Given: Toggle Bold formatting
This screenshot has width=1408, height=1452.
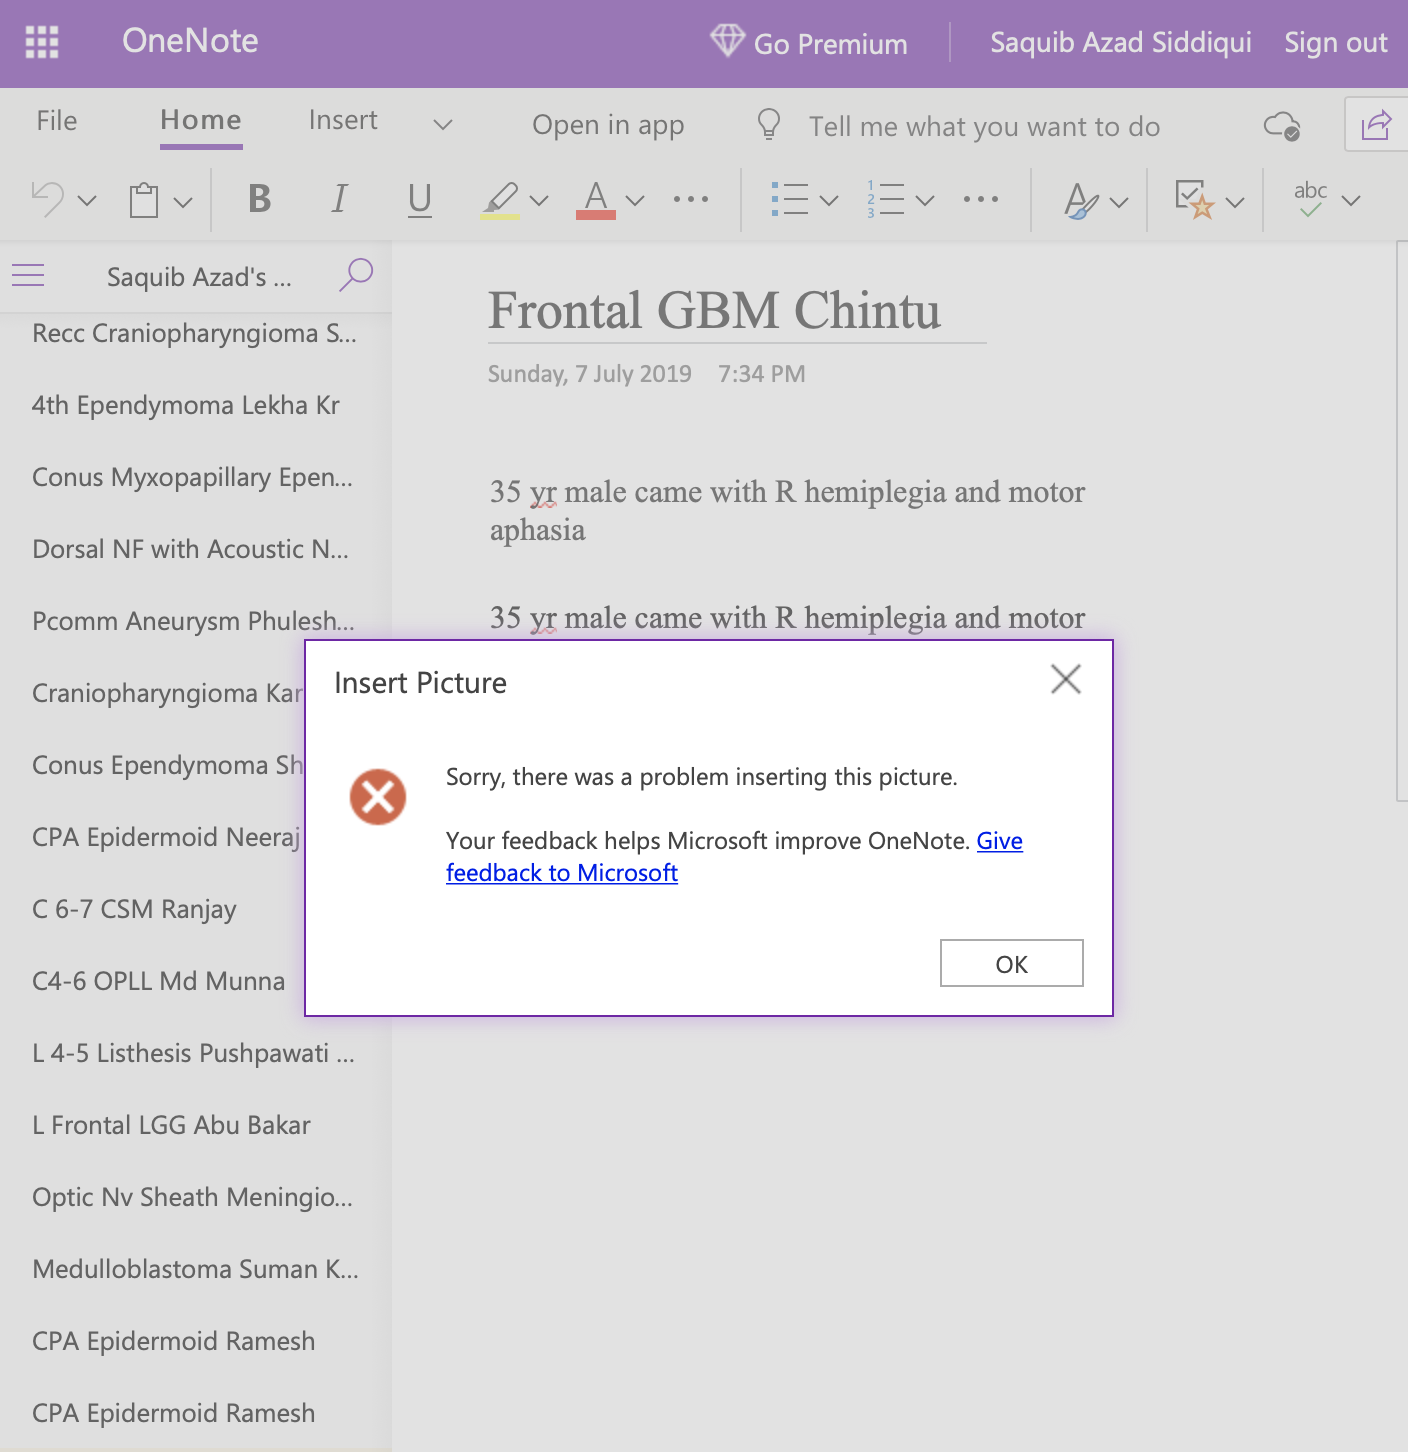Looking at the screenshot, I should 260,199.
